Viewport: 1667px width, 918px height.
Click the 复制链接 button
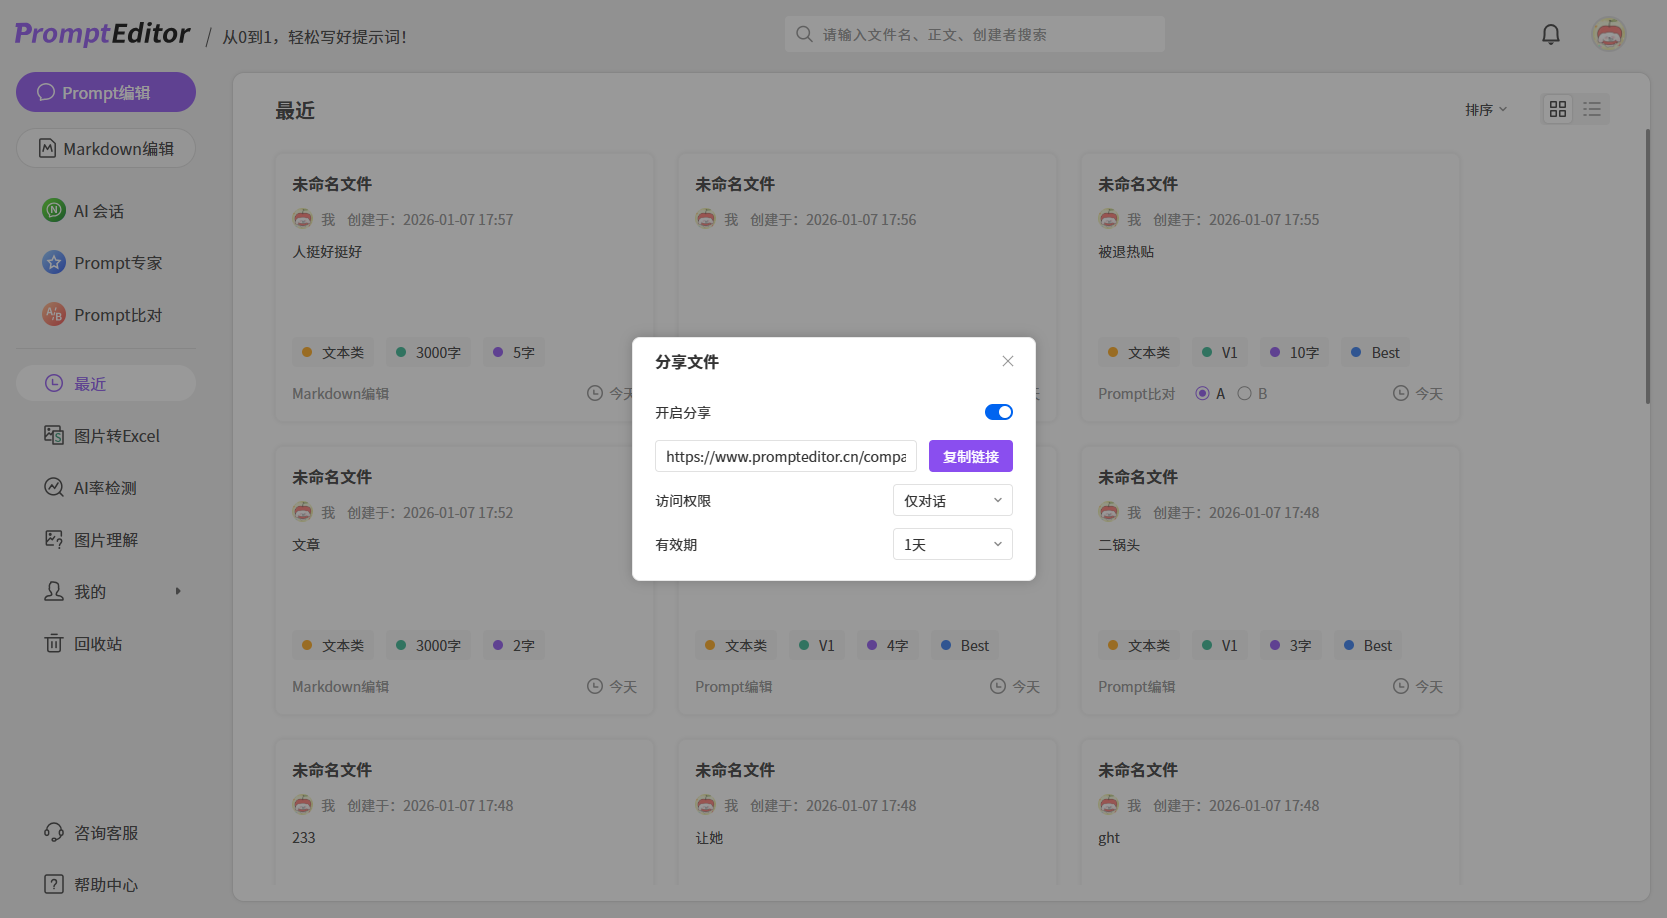click(970, 457)
